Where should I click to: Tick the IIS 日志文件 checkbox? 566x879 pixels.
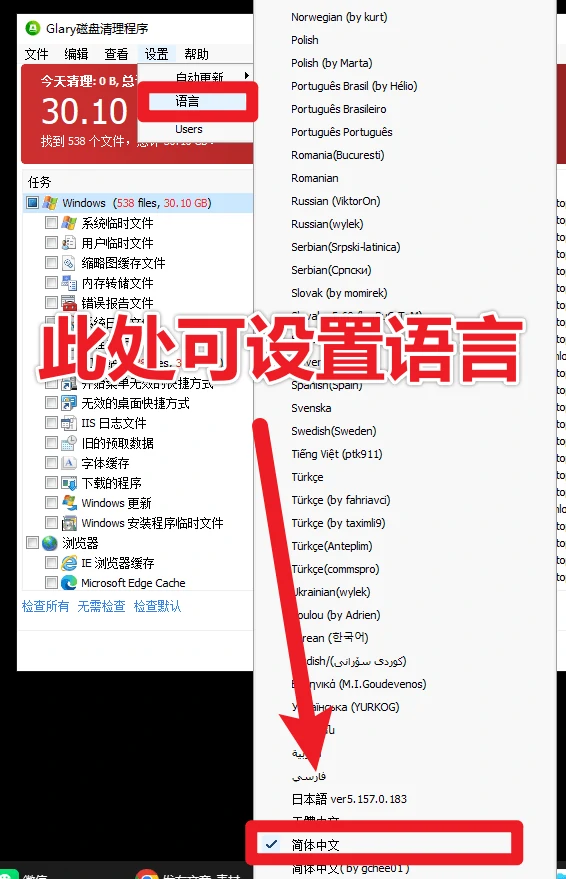point(52,422)
